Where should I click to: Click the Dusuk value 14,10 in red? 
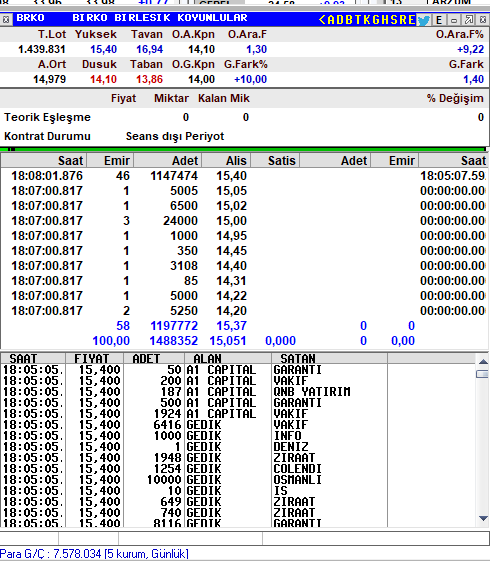(x=103, y=79)
